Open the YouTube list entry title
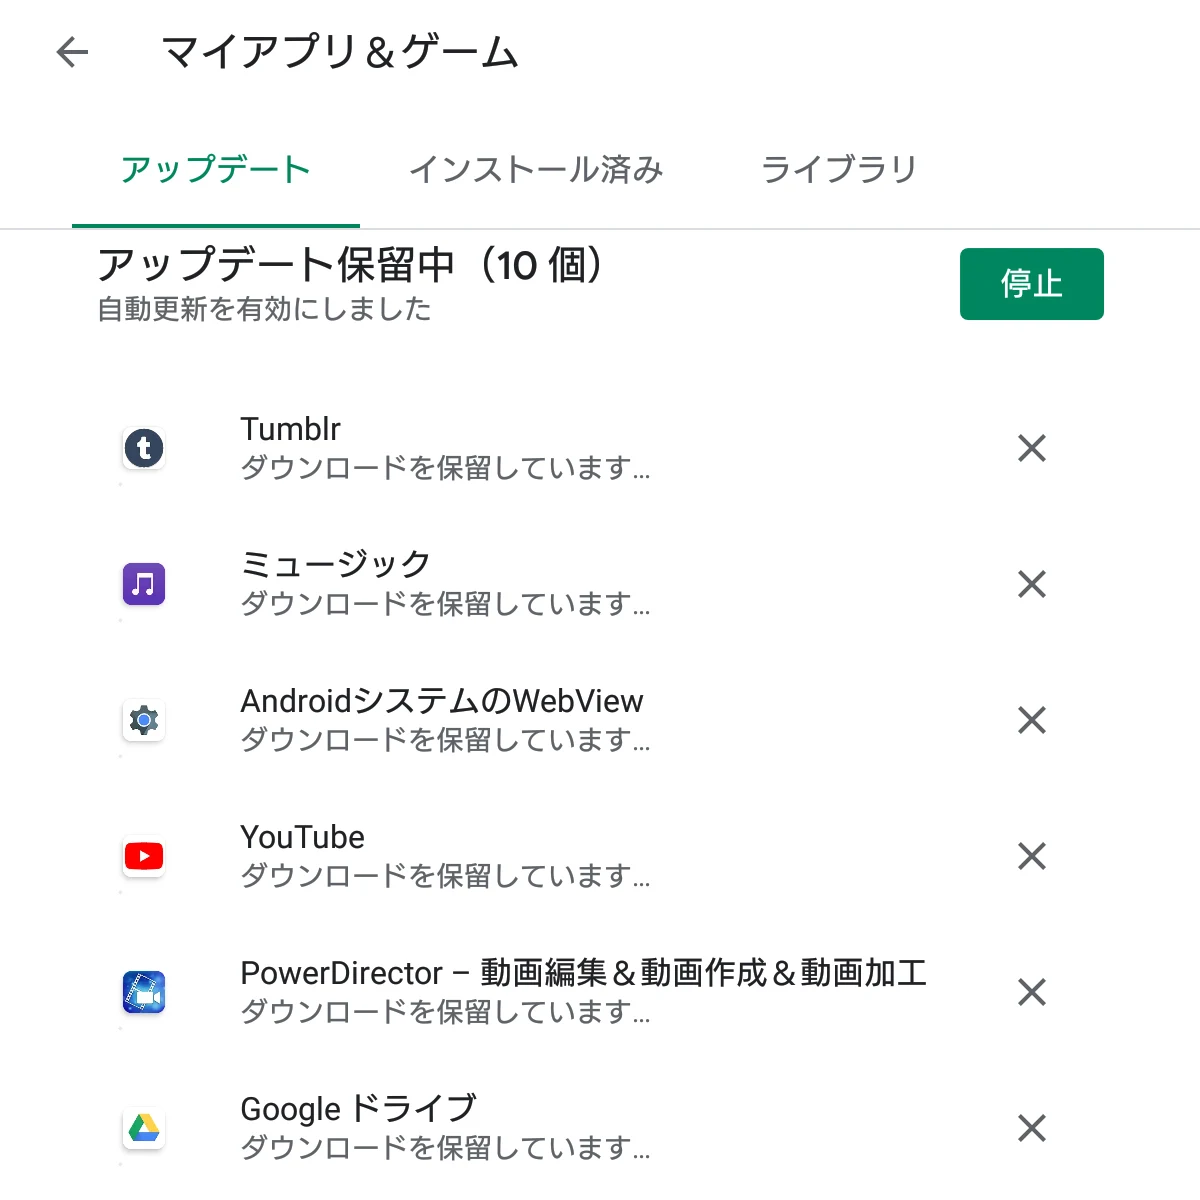 click(303, 837)
